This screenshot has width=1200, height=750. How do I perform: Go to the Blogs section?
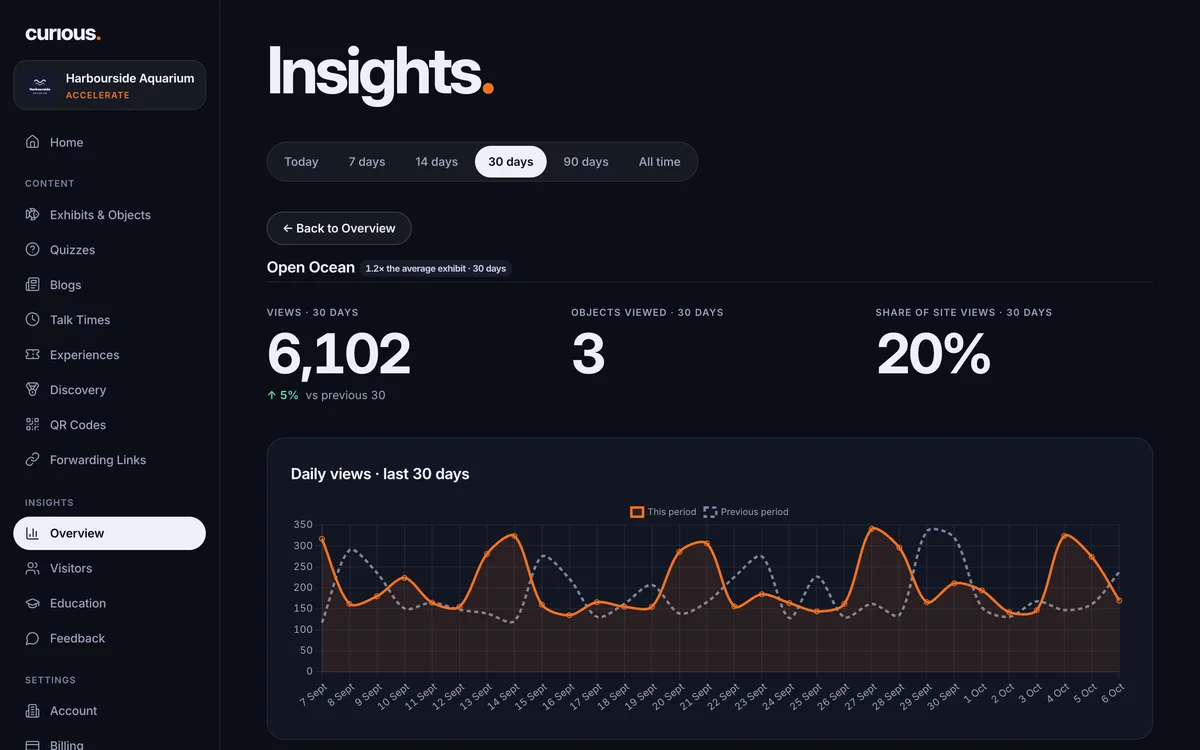tap(109, 285)
